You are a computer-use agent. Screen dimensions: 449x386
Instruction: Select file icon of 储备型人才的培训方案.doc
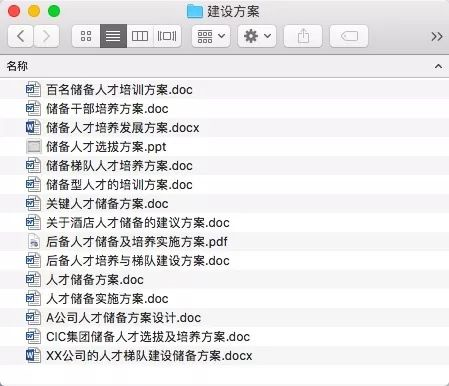pyautogui.click(x=33, y=184)
